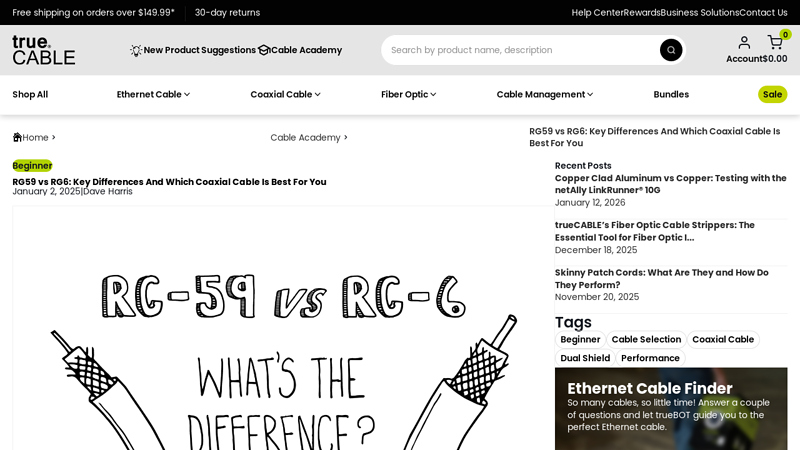Screen dimensions: 800x450
Task: Open the Fiber Optic menu
Action: [x=409, y=94]
